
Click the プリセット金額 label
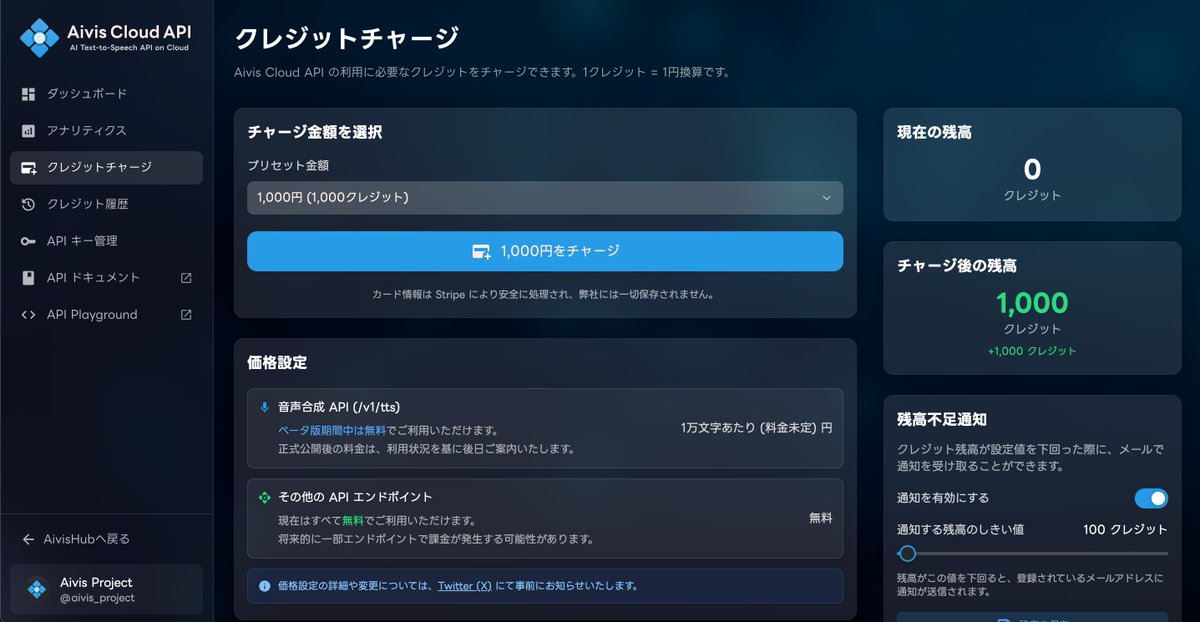pyautogui.click(x=288, y=165)
